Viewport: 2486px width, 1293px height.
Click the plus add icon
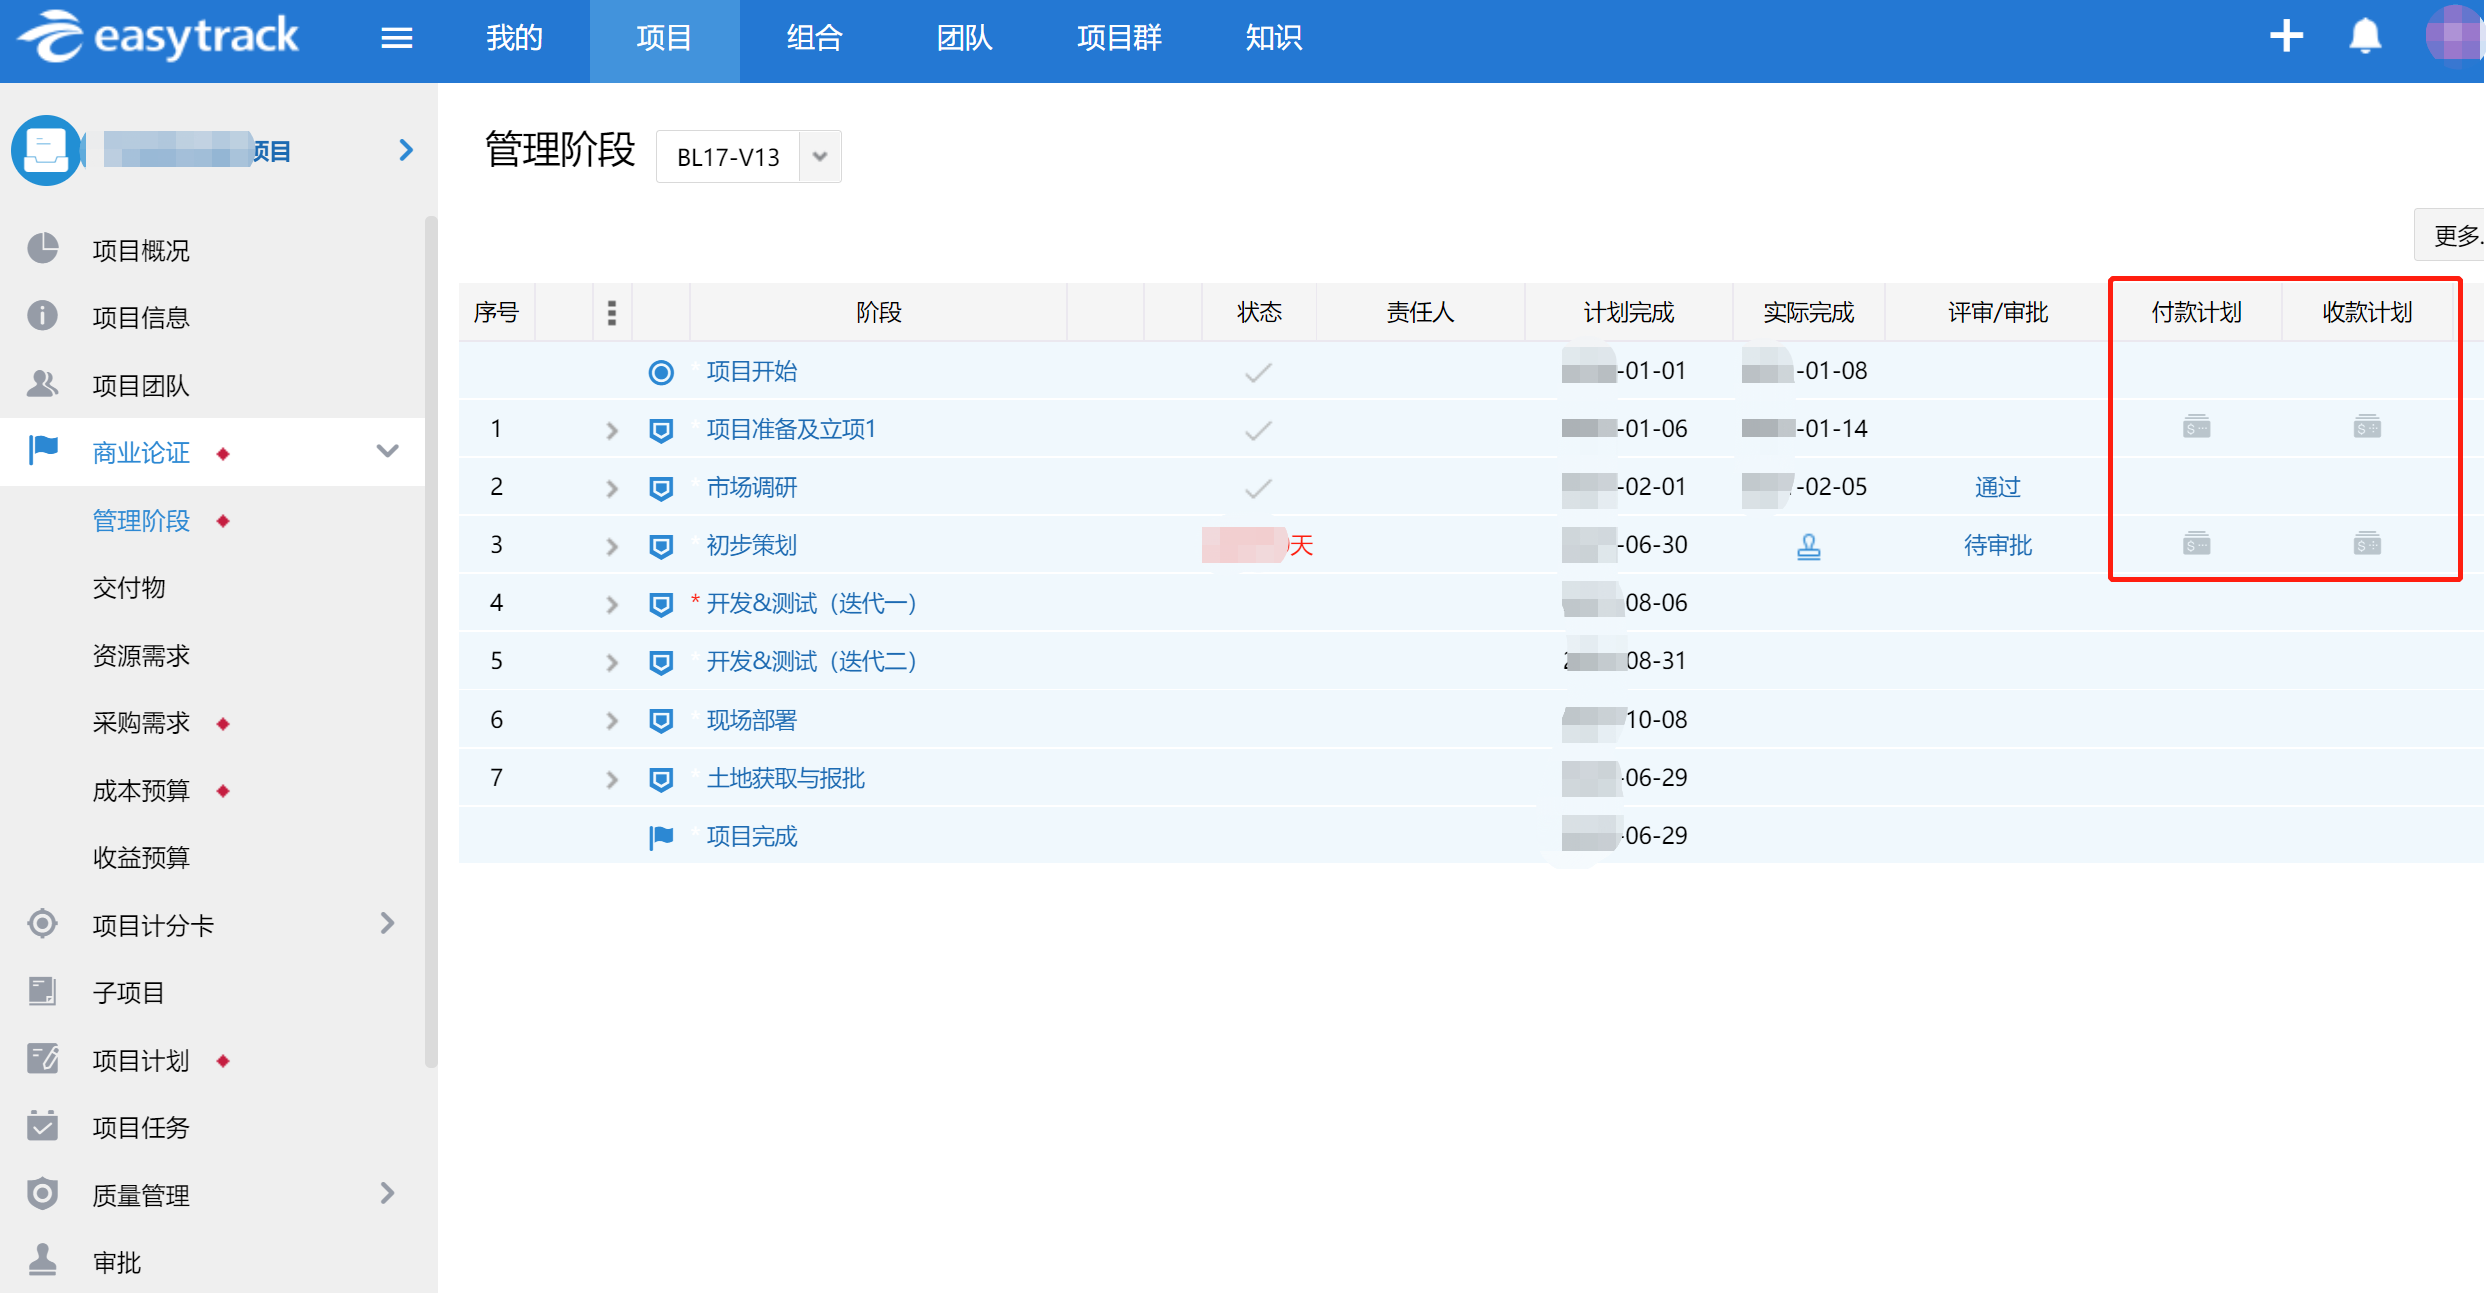click(x=2286, y=37)
